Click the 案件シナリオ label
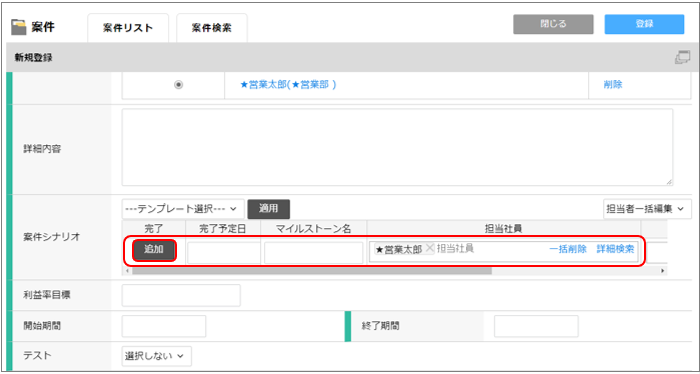700x374 pixels. [51, 237]
